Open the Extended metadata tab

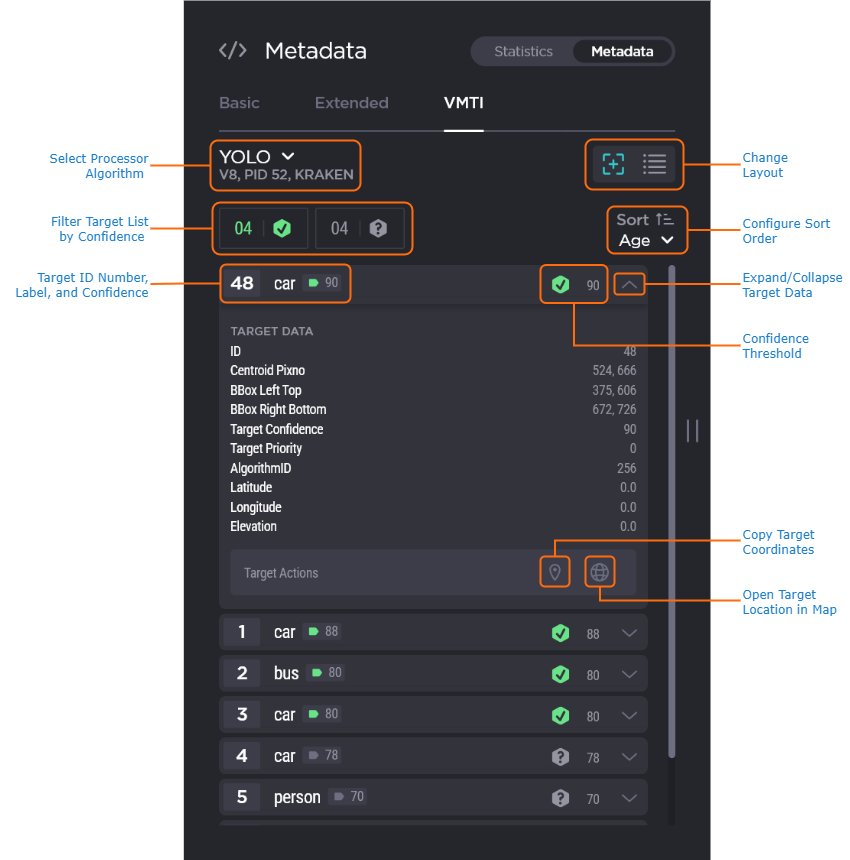pyautogui.click(x=351, y=103)
